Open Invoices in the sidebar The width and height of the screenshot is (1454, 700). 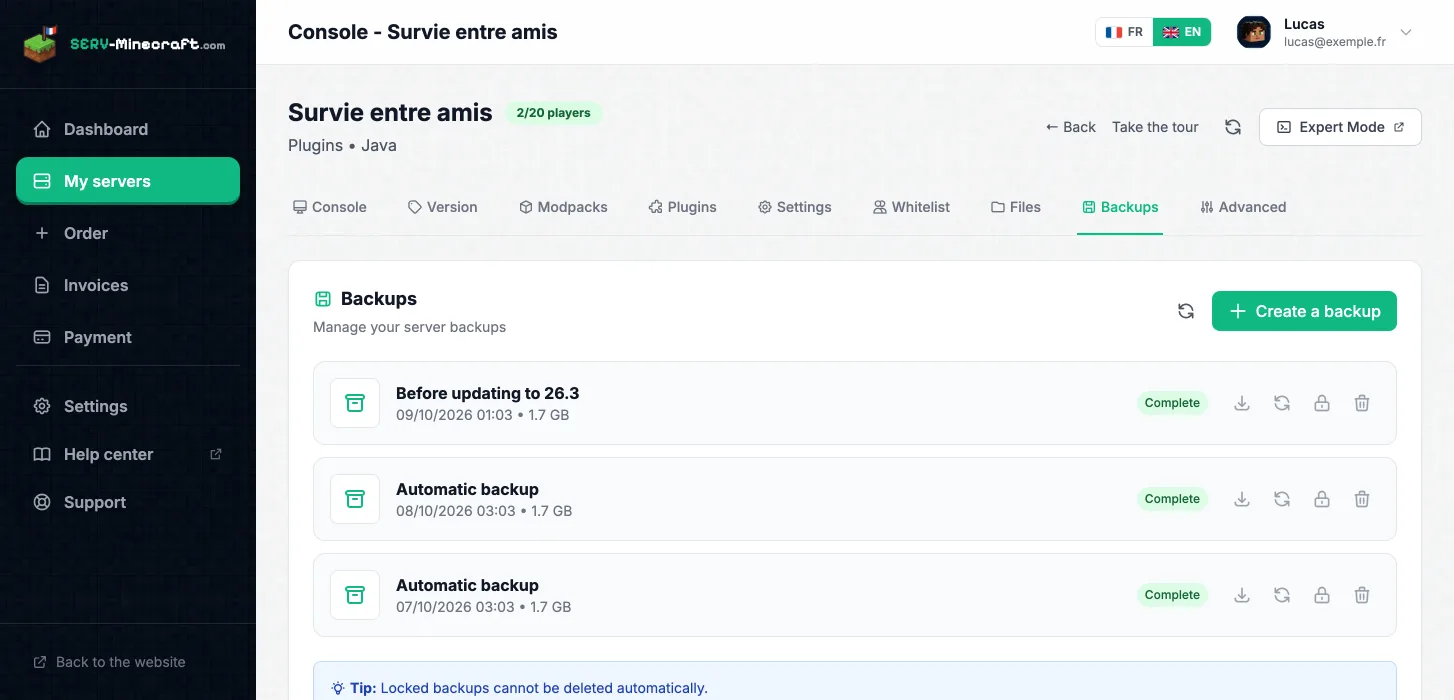pos(128,285)
